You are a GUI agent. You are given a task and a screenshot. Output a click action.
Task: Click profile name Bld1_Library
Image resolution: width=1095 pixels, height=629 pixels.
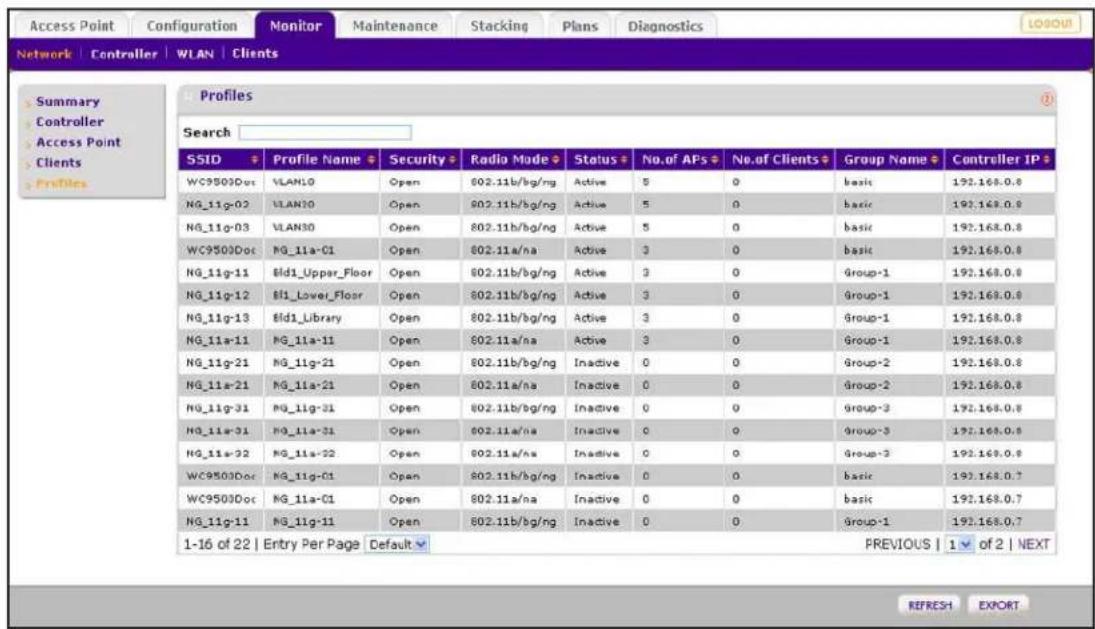(307, 318)
